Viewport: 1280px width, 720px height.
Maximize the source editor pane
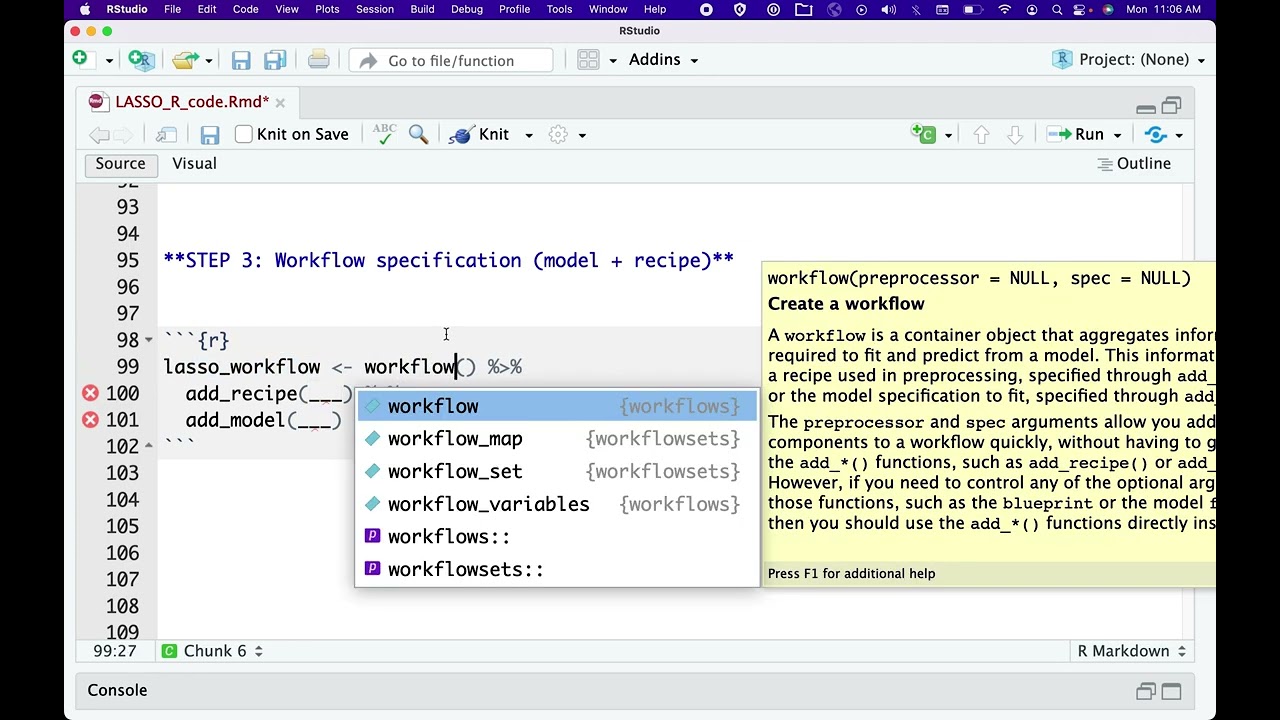click(x=1171, y=105)
